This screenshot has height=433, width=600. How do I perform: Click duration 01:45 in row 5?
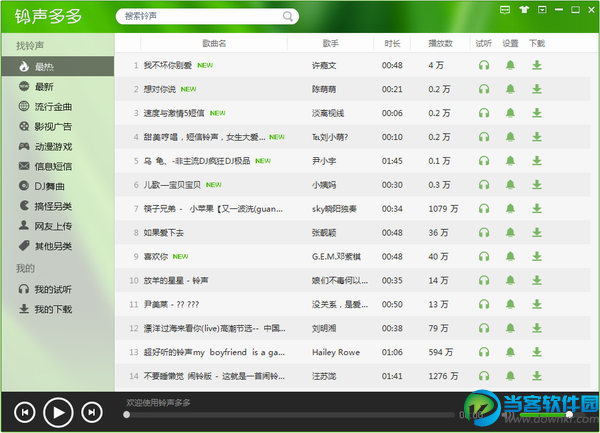point(392,161)
